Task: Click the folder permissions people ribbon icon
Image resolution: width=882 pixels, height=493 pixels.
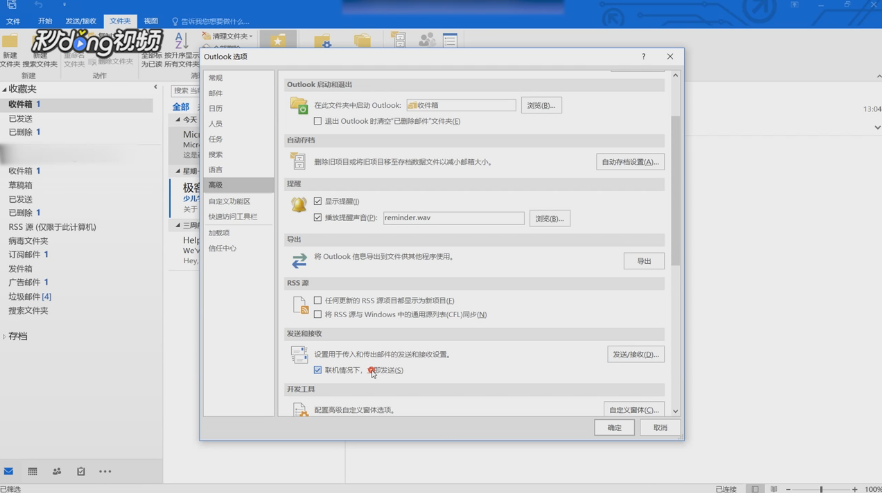Action: point(427,40)
